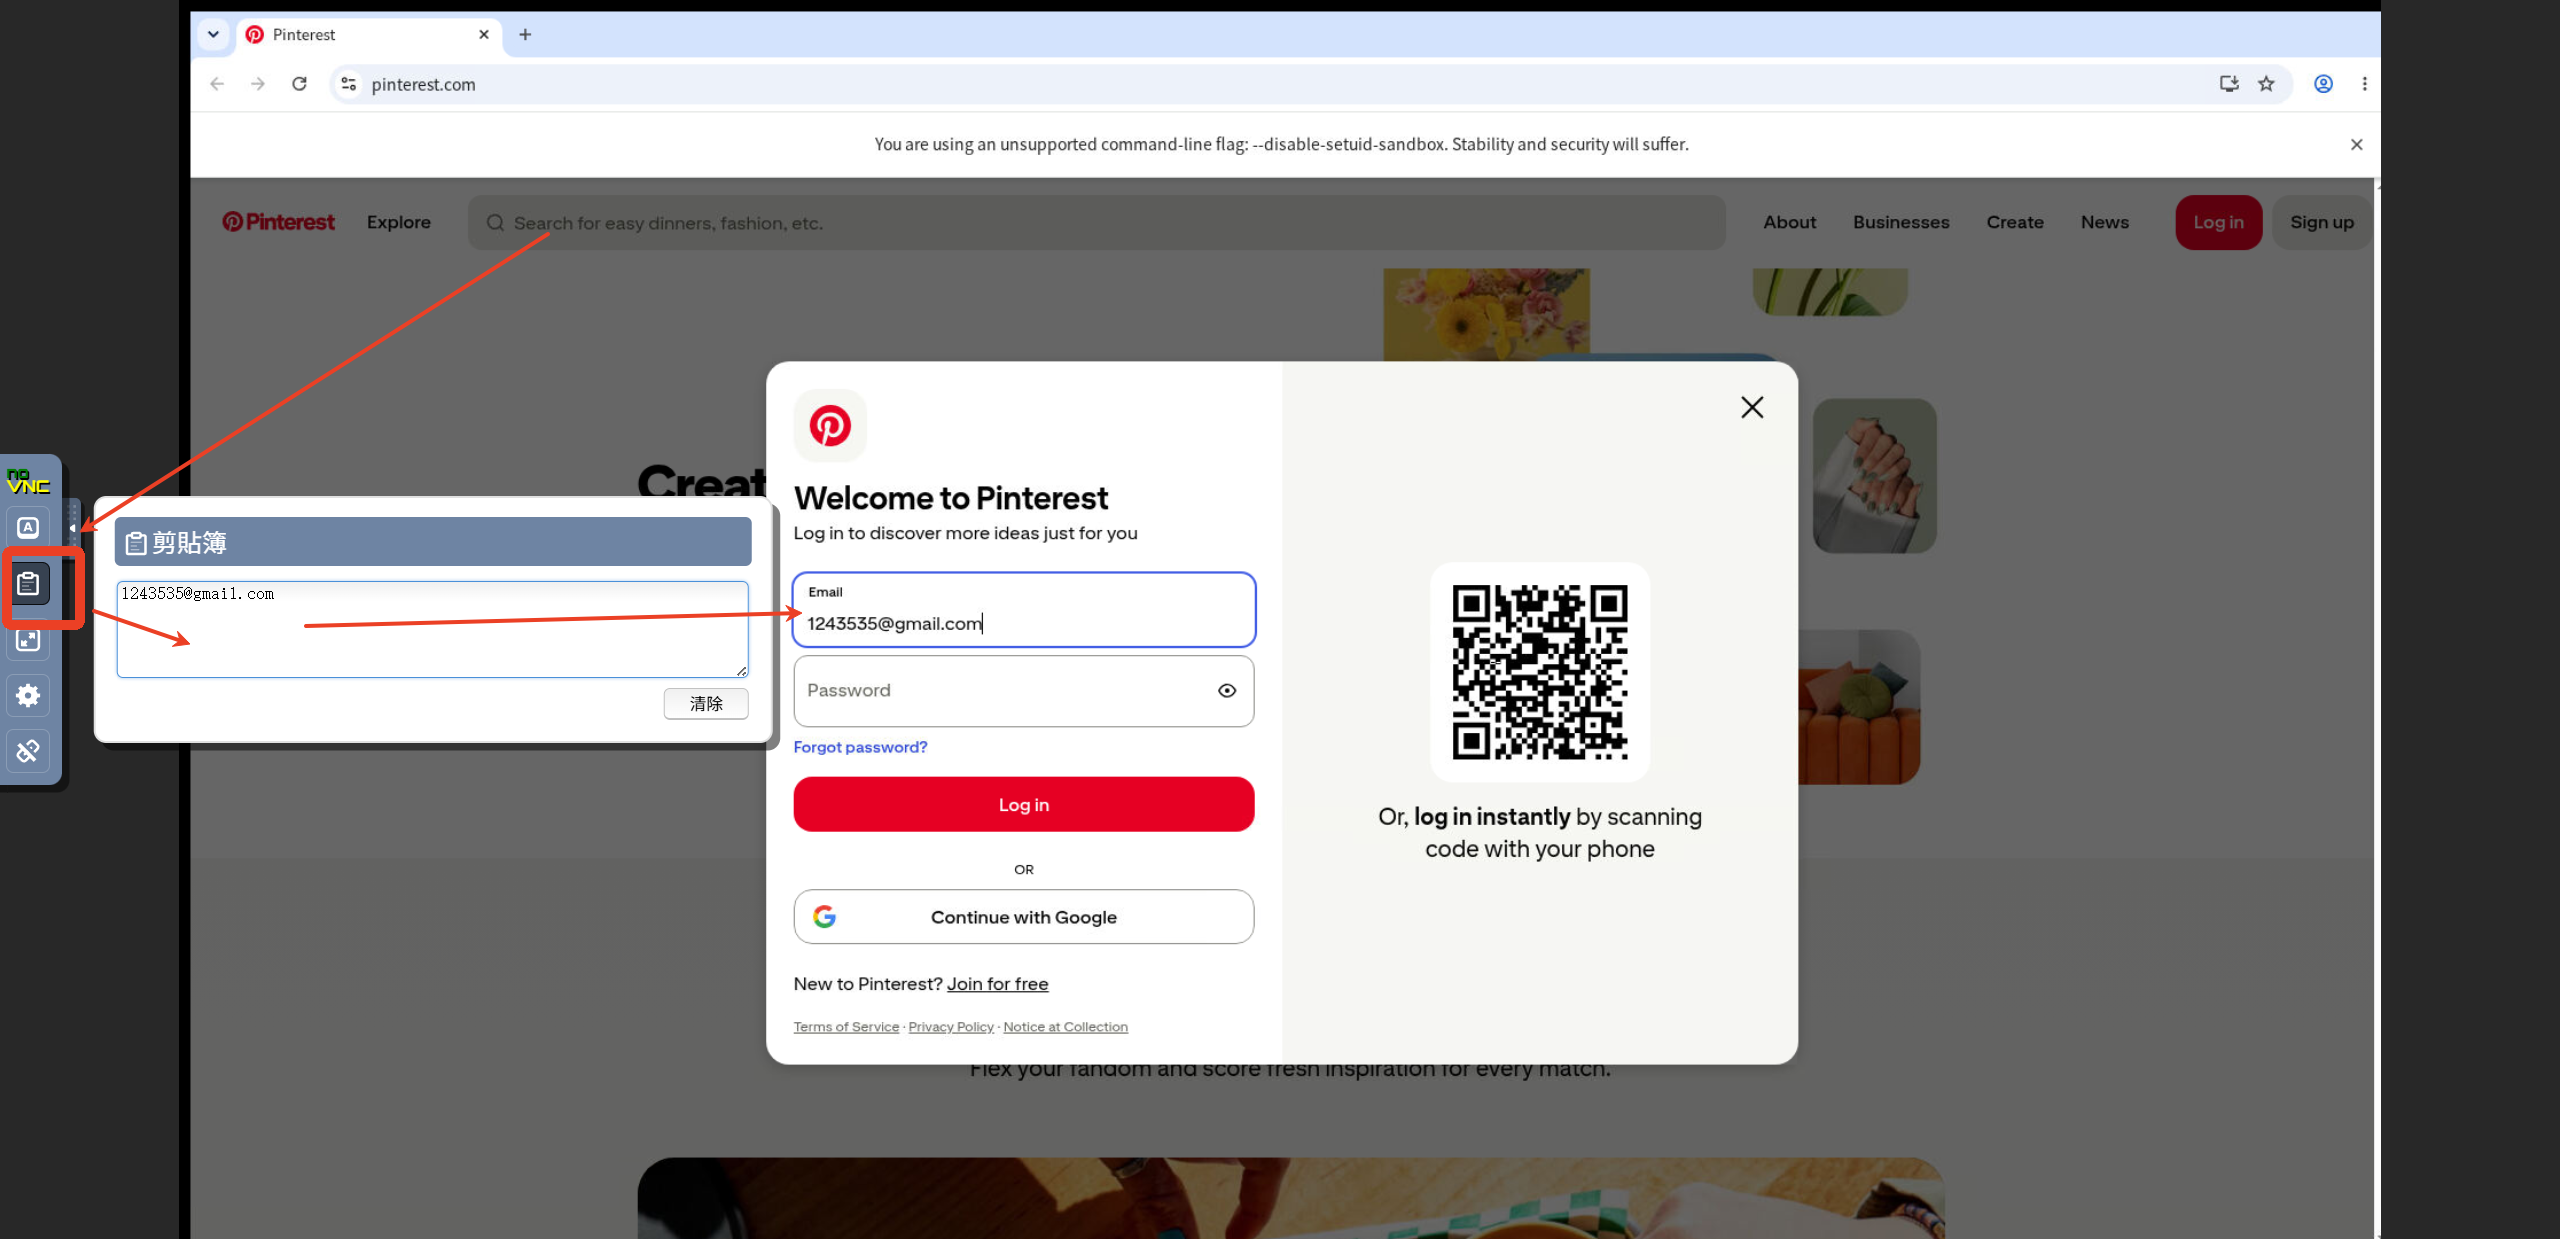Open the Terms of Service link
This screenshot has width=2560, height=1239.
tap(847, 1027)
